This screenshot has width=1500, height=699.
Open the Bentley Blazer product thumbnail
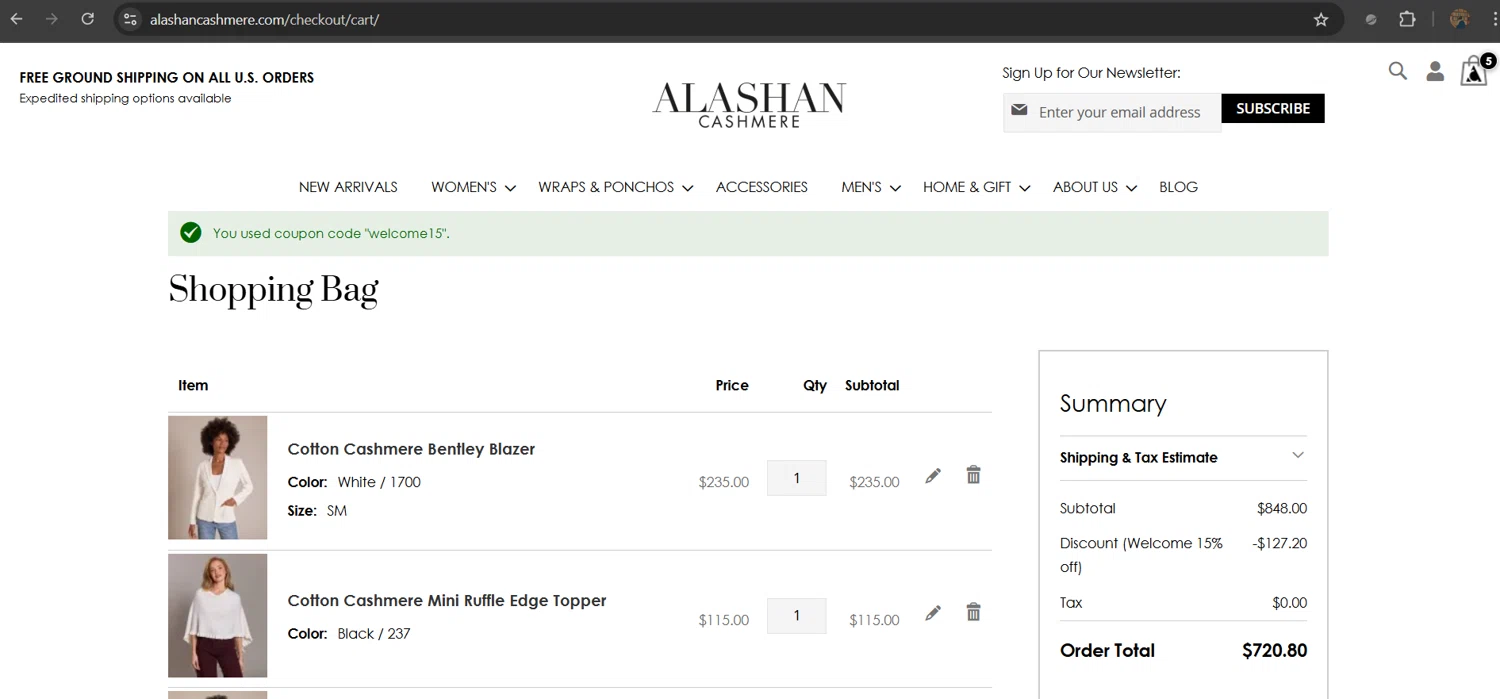pyautogui.click(x=218, y=477)
